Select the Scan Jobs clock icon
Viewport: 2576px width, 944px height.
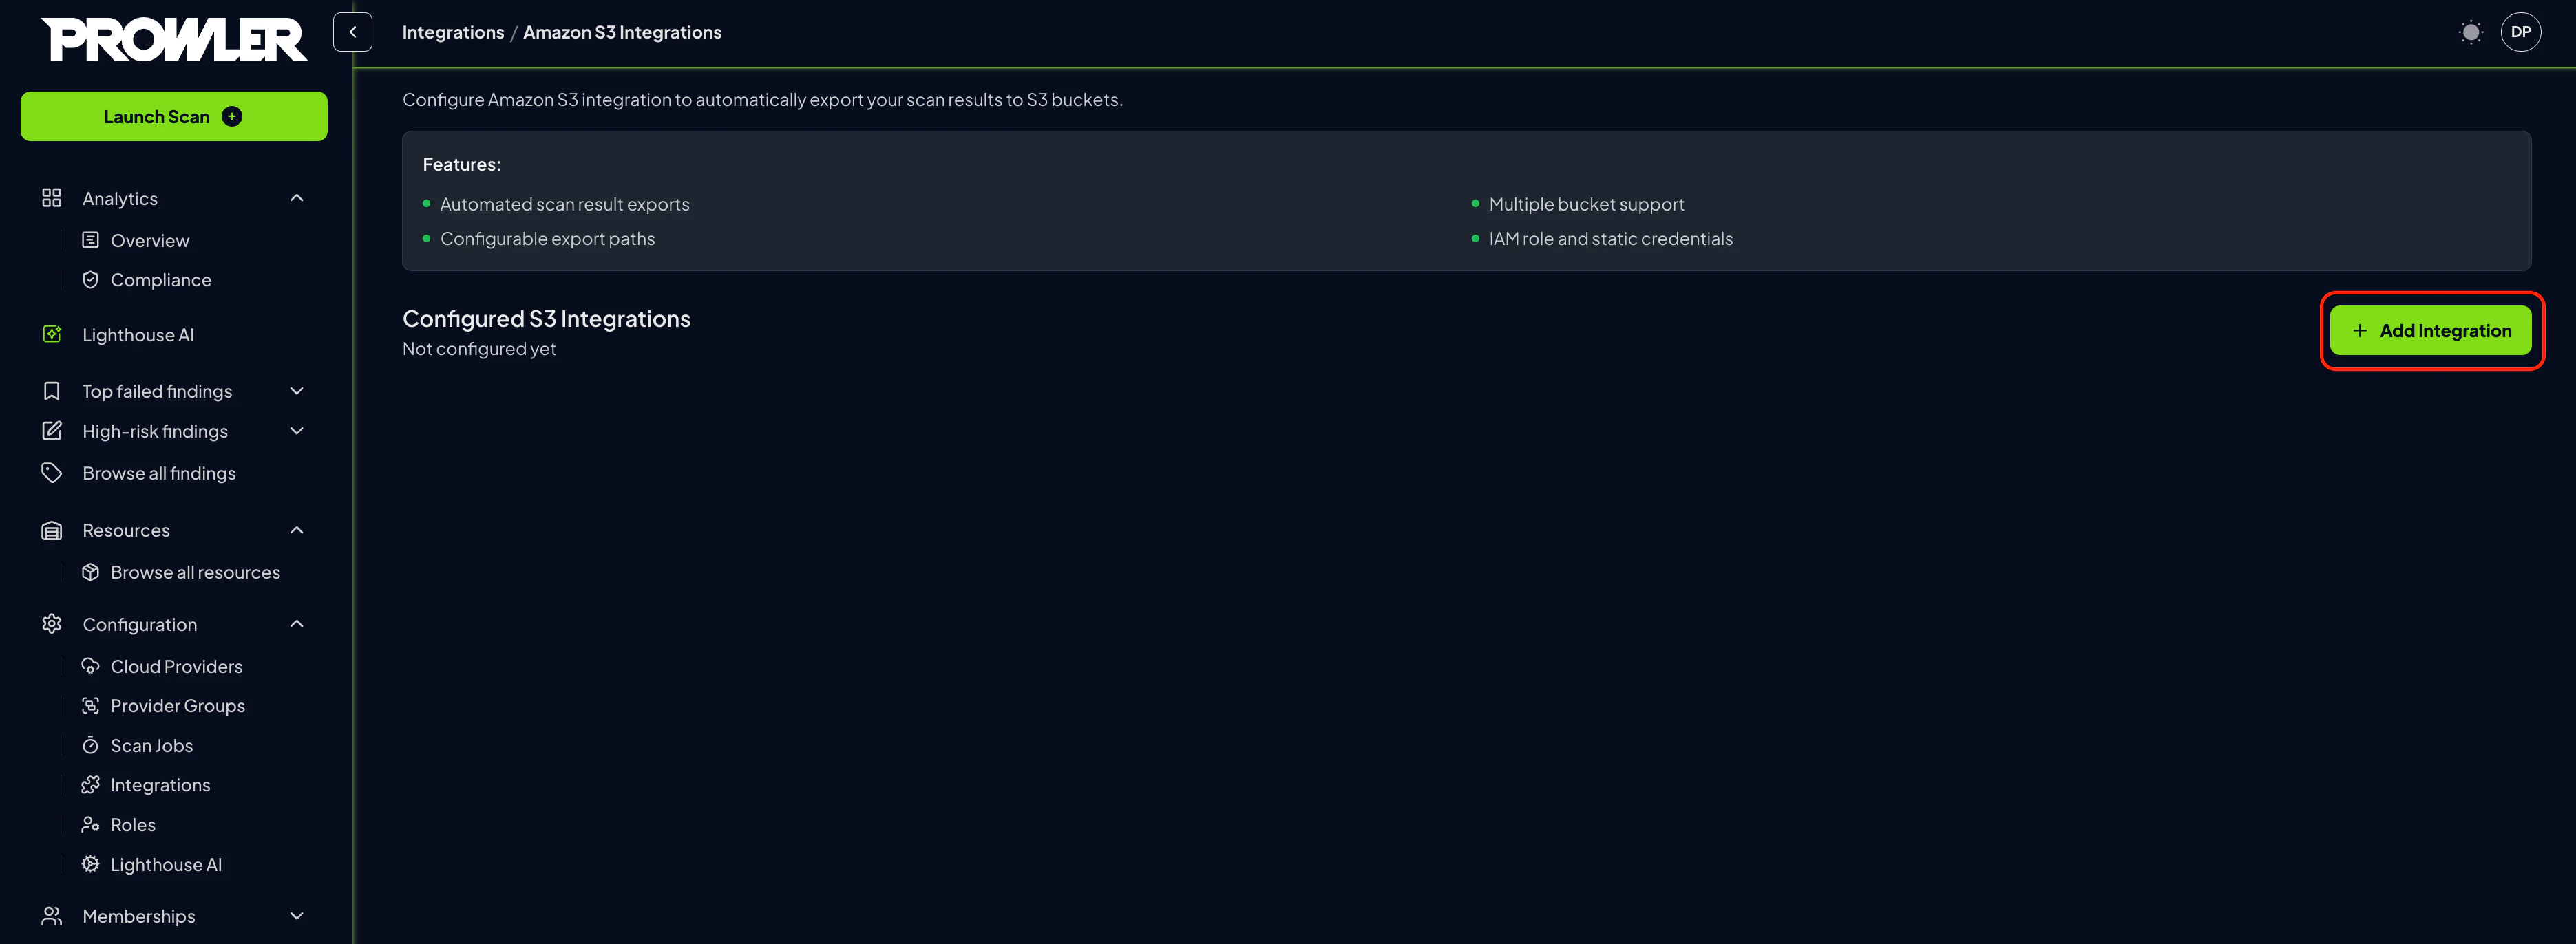click(x=90, y=745)
